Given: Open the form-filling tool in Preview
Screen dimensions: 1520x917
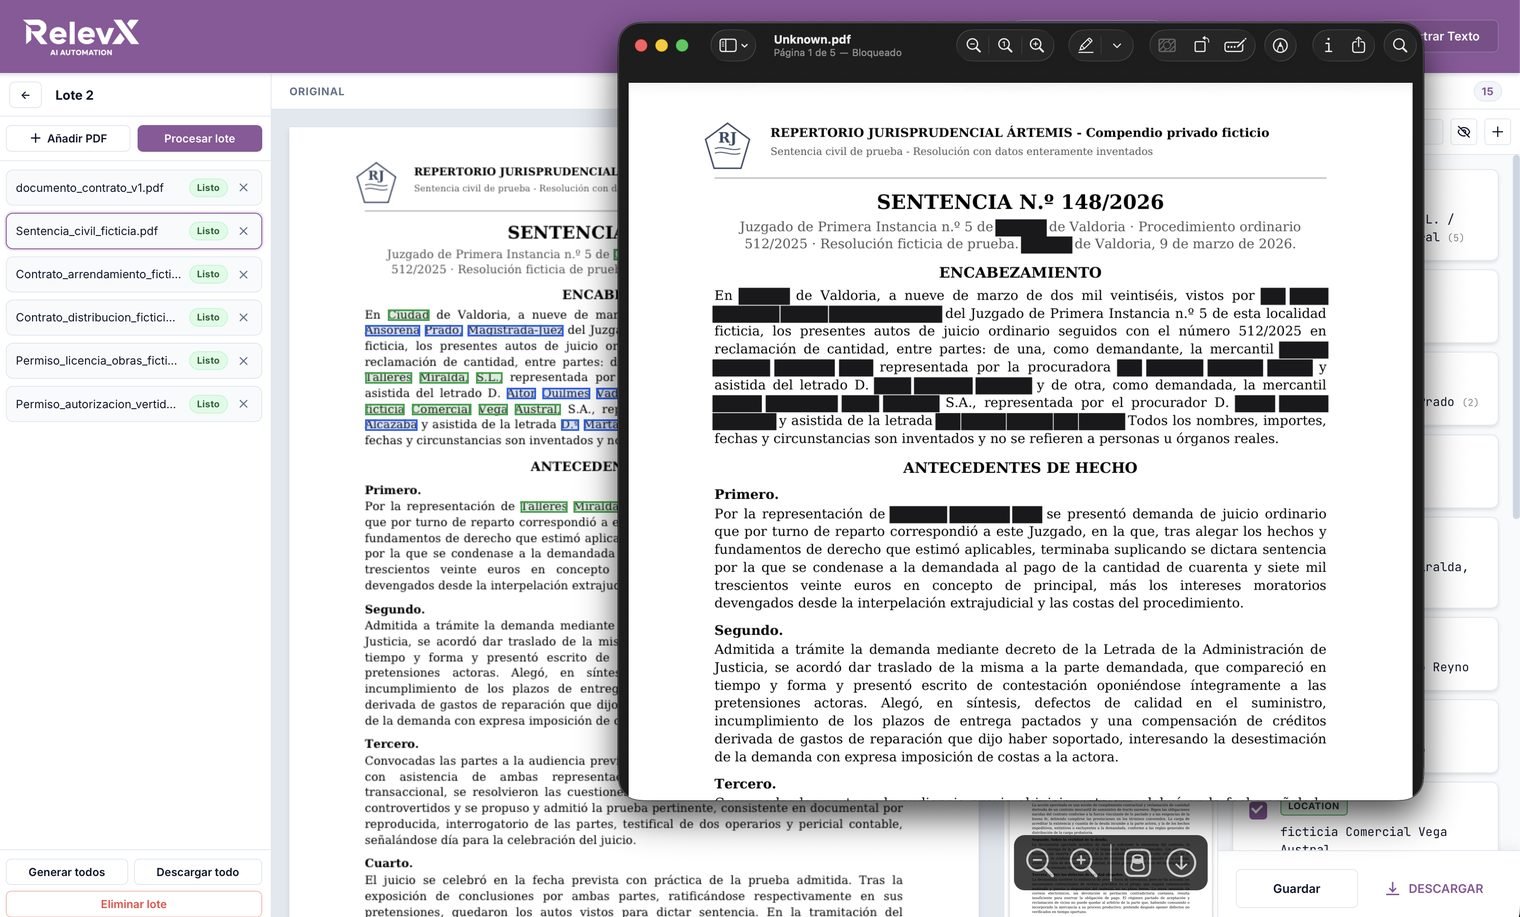Looking at the screenshot, I should click(x=1235, y=45).
